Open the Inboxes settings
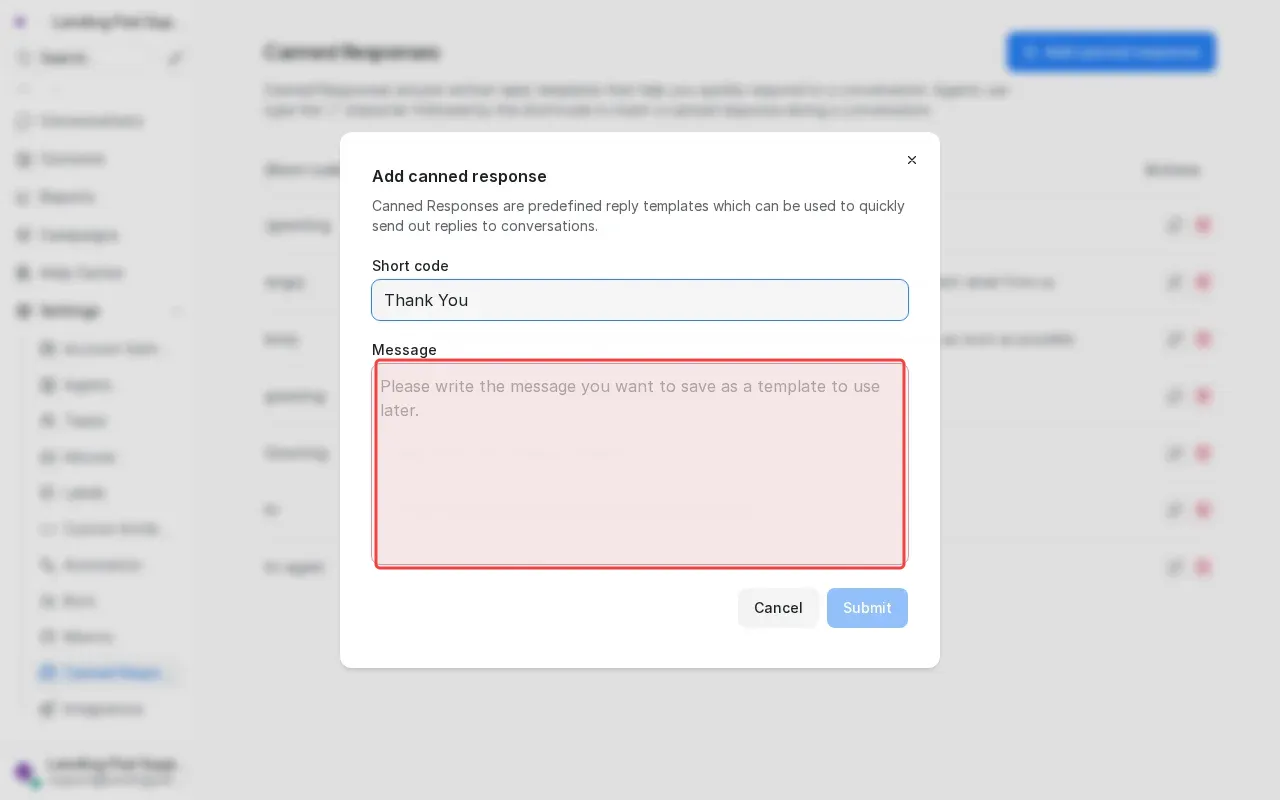This screenshot has height=800, width=1280. pos(90,457)
